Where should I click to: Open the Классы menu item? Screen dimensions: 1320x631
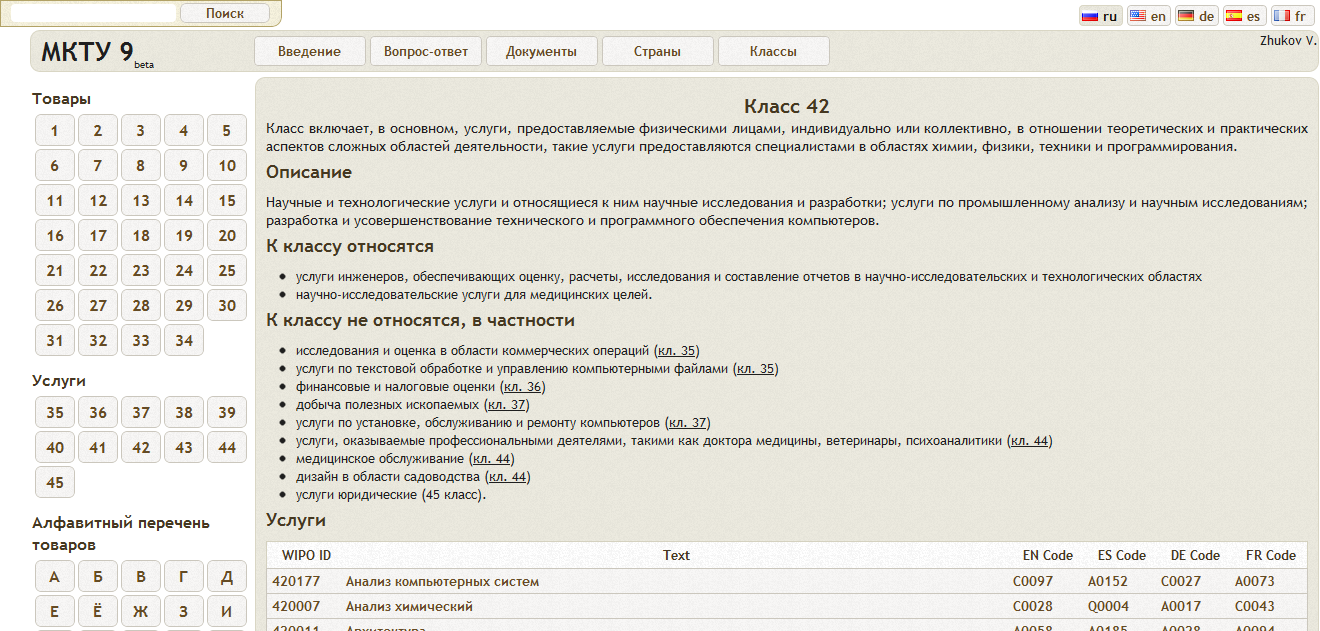click(x=773, y=52)
